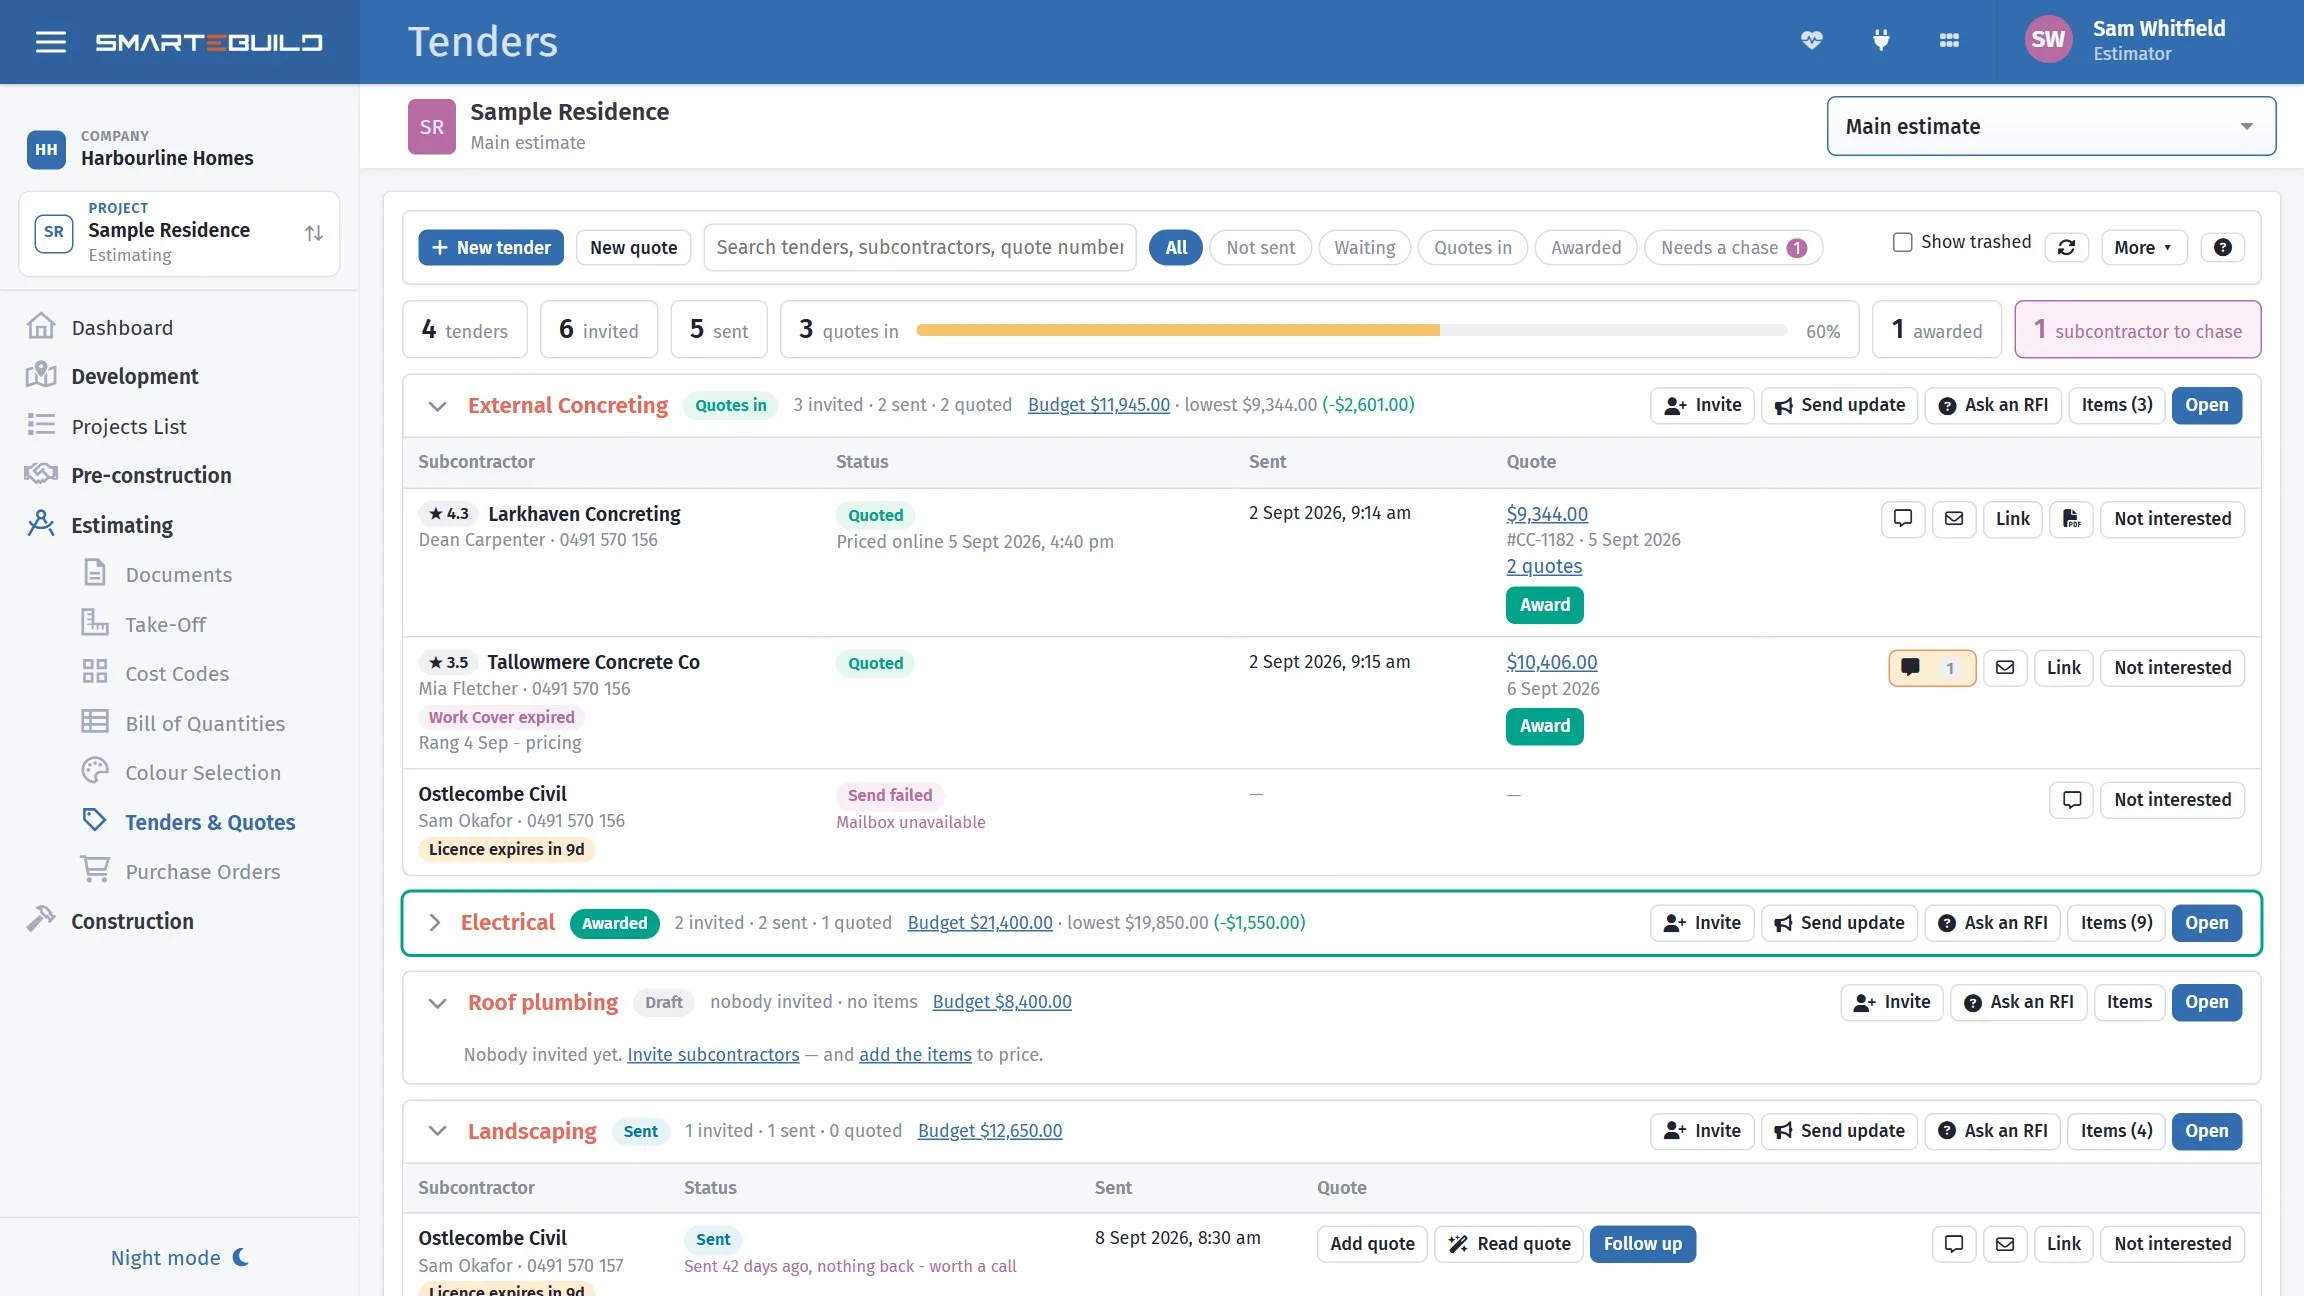The height and width of the screenshot is (1296, 2304).
Task: Open the help question mark icon
Action: click(2222, 247)
